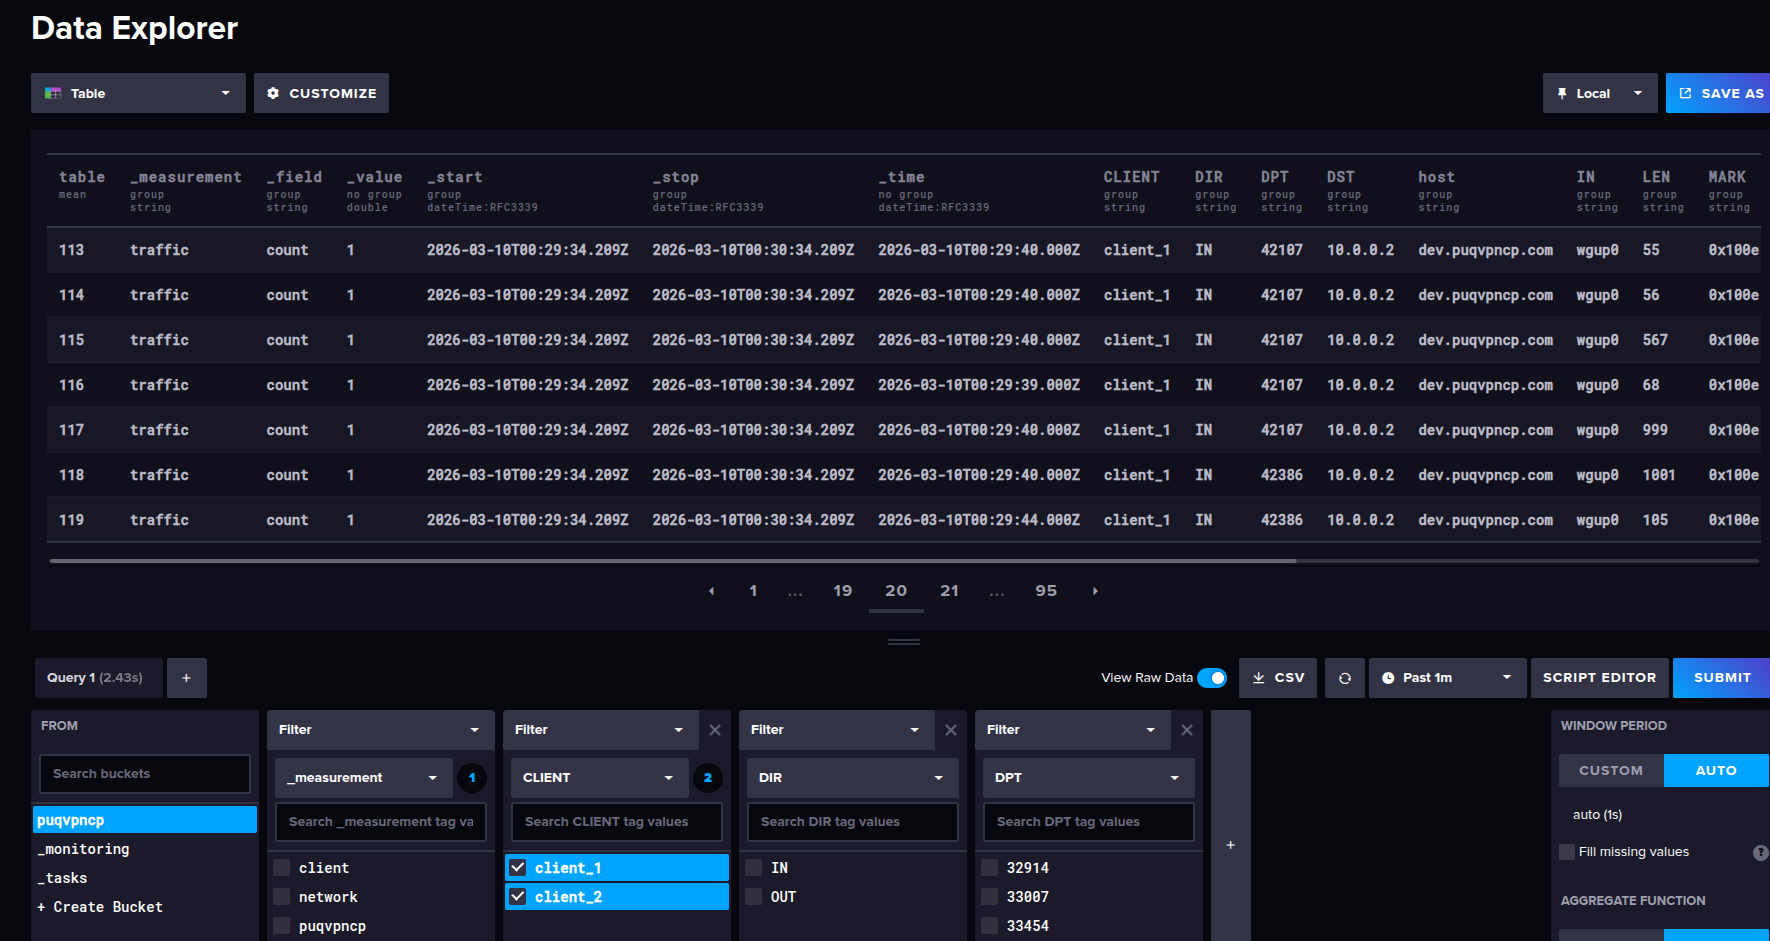Viewport: 1770px width, 941px height.
Task: Check the network measurement checkbox
Action: pyautogui.click(x=282, y=897)
